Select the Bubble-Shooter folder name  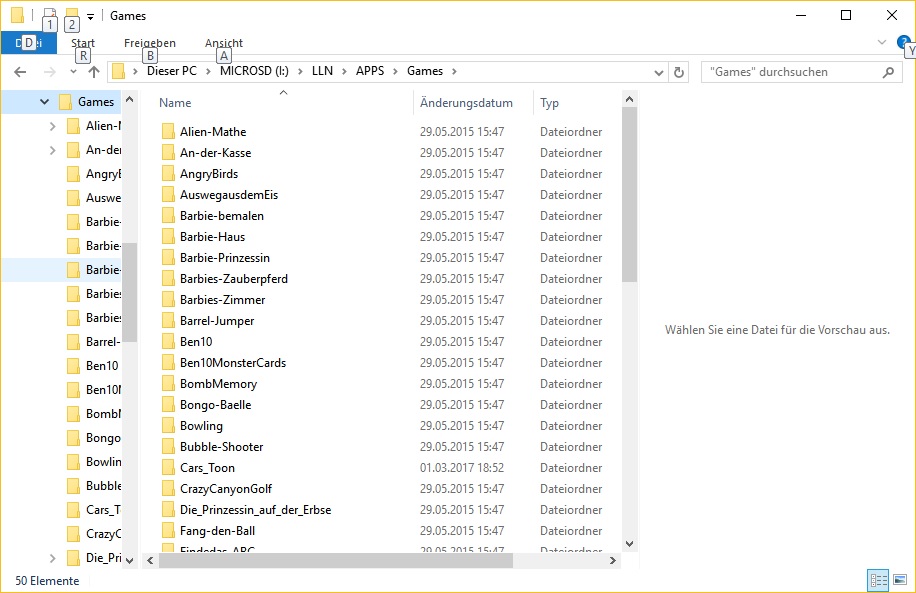click(221, 447)
